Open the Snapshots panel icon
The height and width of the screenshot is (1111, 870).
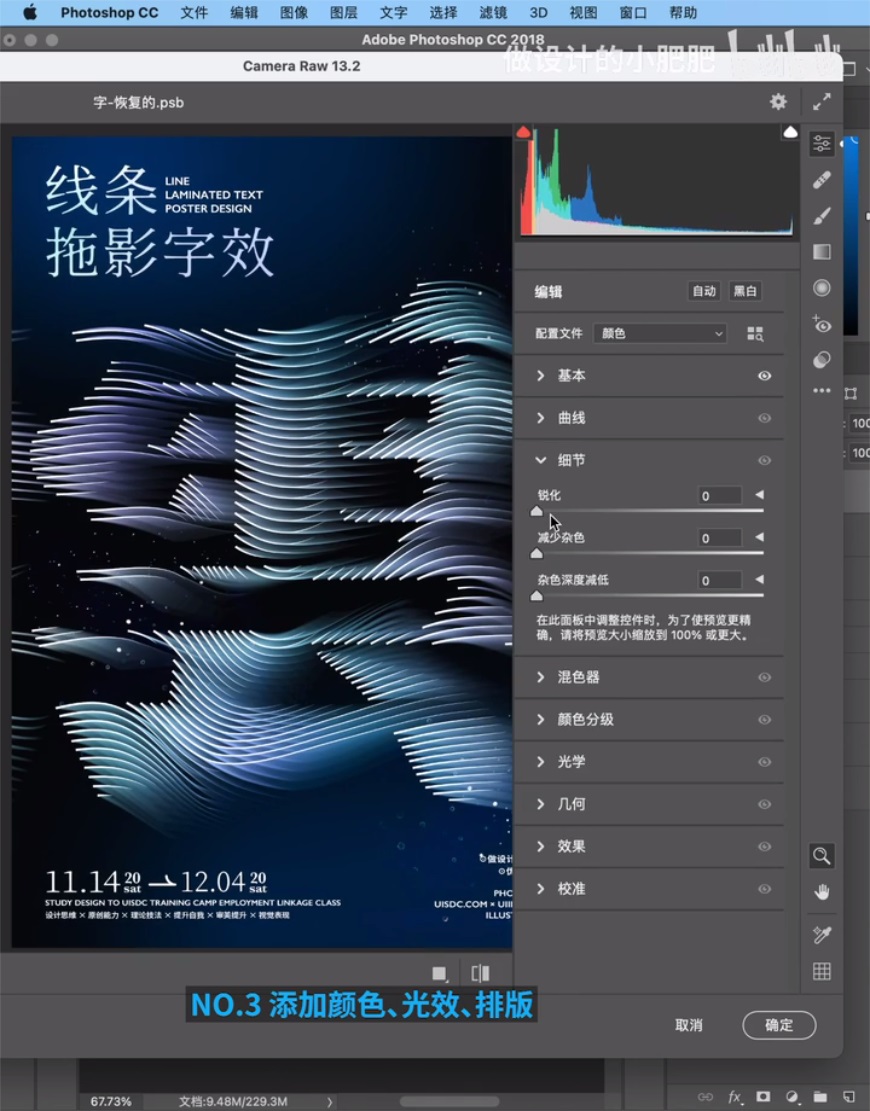click(x=822, y=360)
